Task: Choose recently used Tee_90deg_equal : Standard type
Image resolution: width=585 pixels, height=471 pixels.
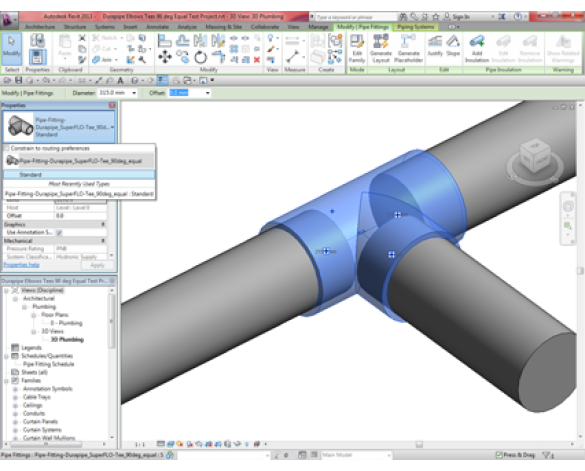Action: [79, 194]
